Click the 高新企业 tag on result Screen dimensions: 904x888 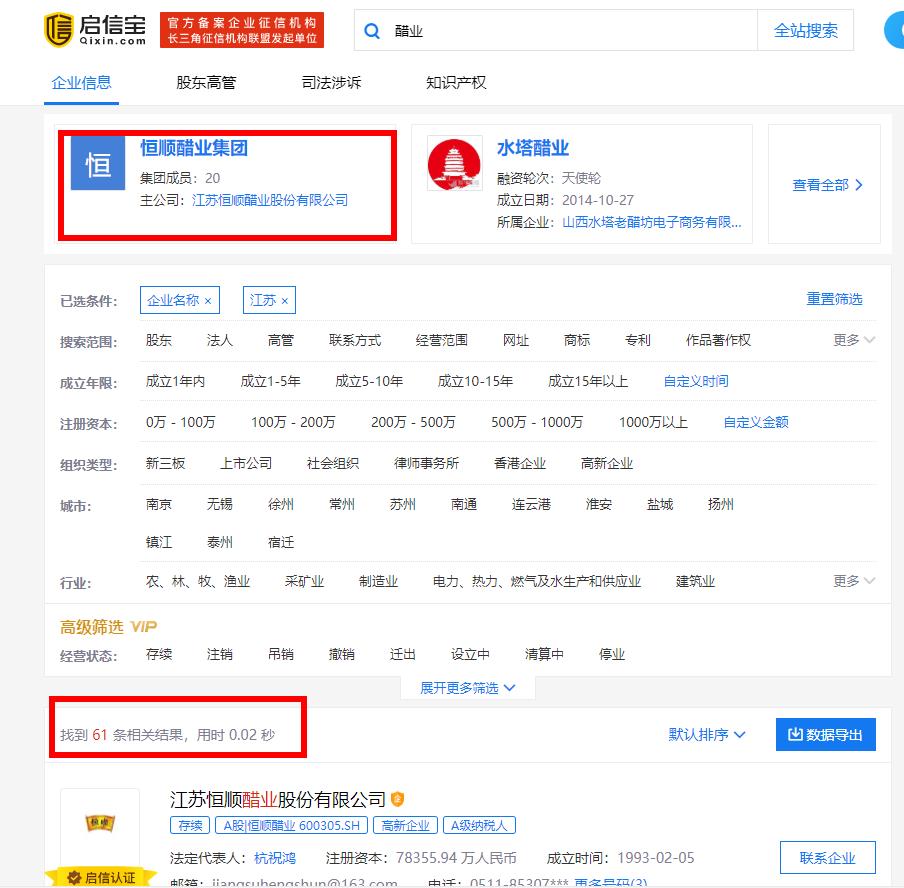click(x=405, y=825)
